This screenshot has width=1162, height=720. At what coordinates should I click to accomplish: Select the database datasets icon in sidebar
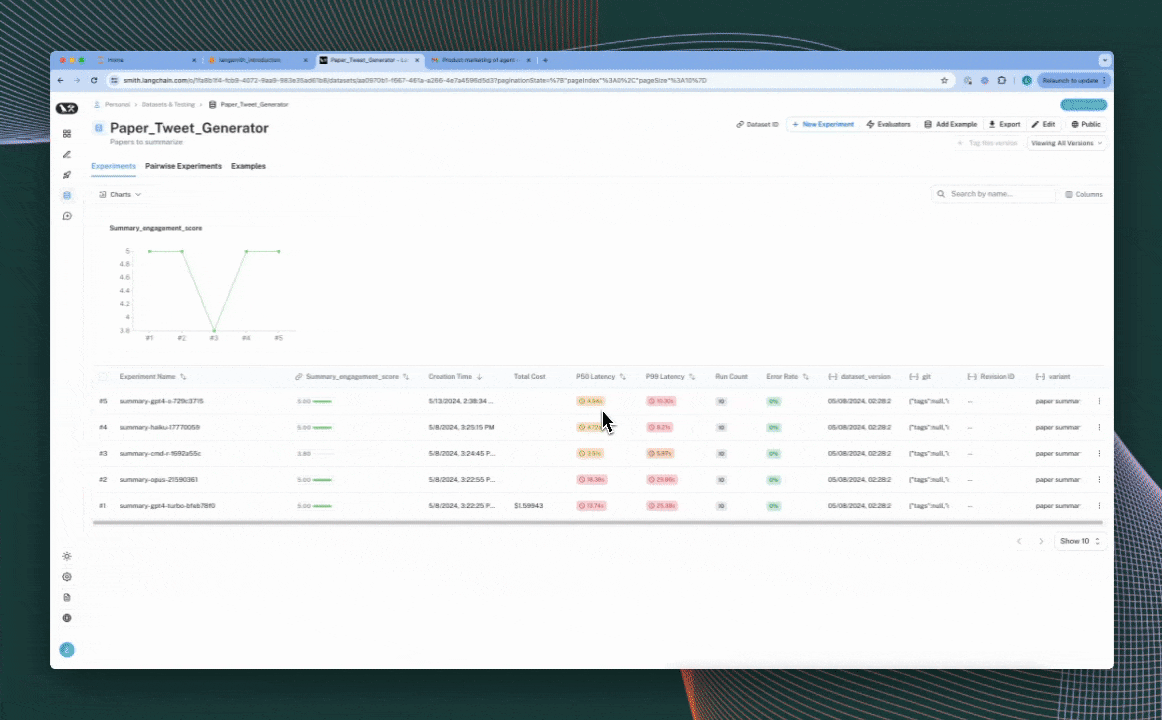(x=67, y=196)
